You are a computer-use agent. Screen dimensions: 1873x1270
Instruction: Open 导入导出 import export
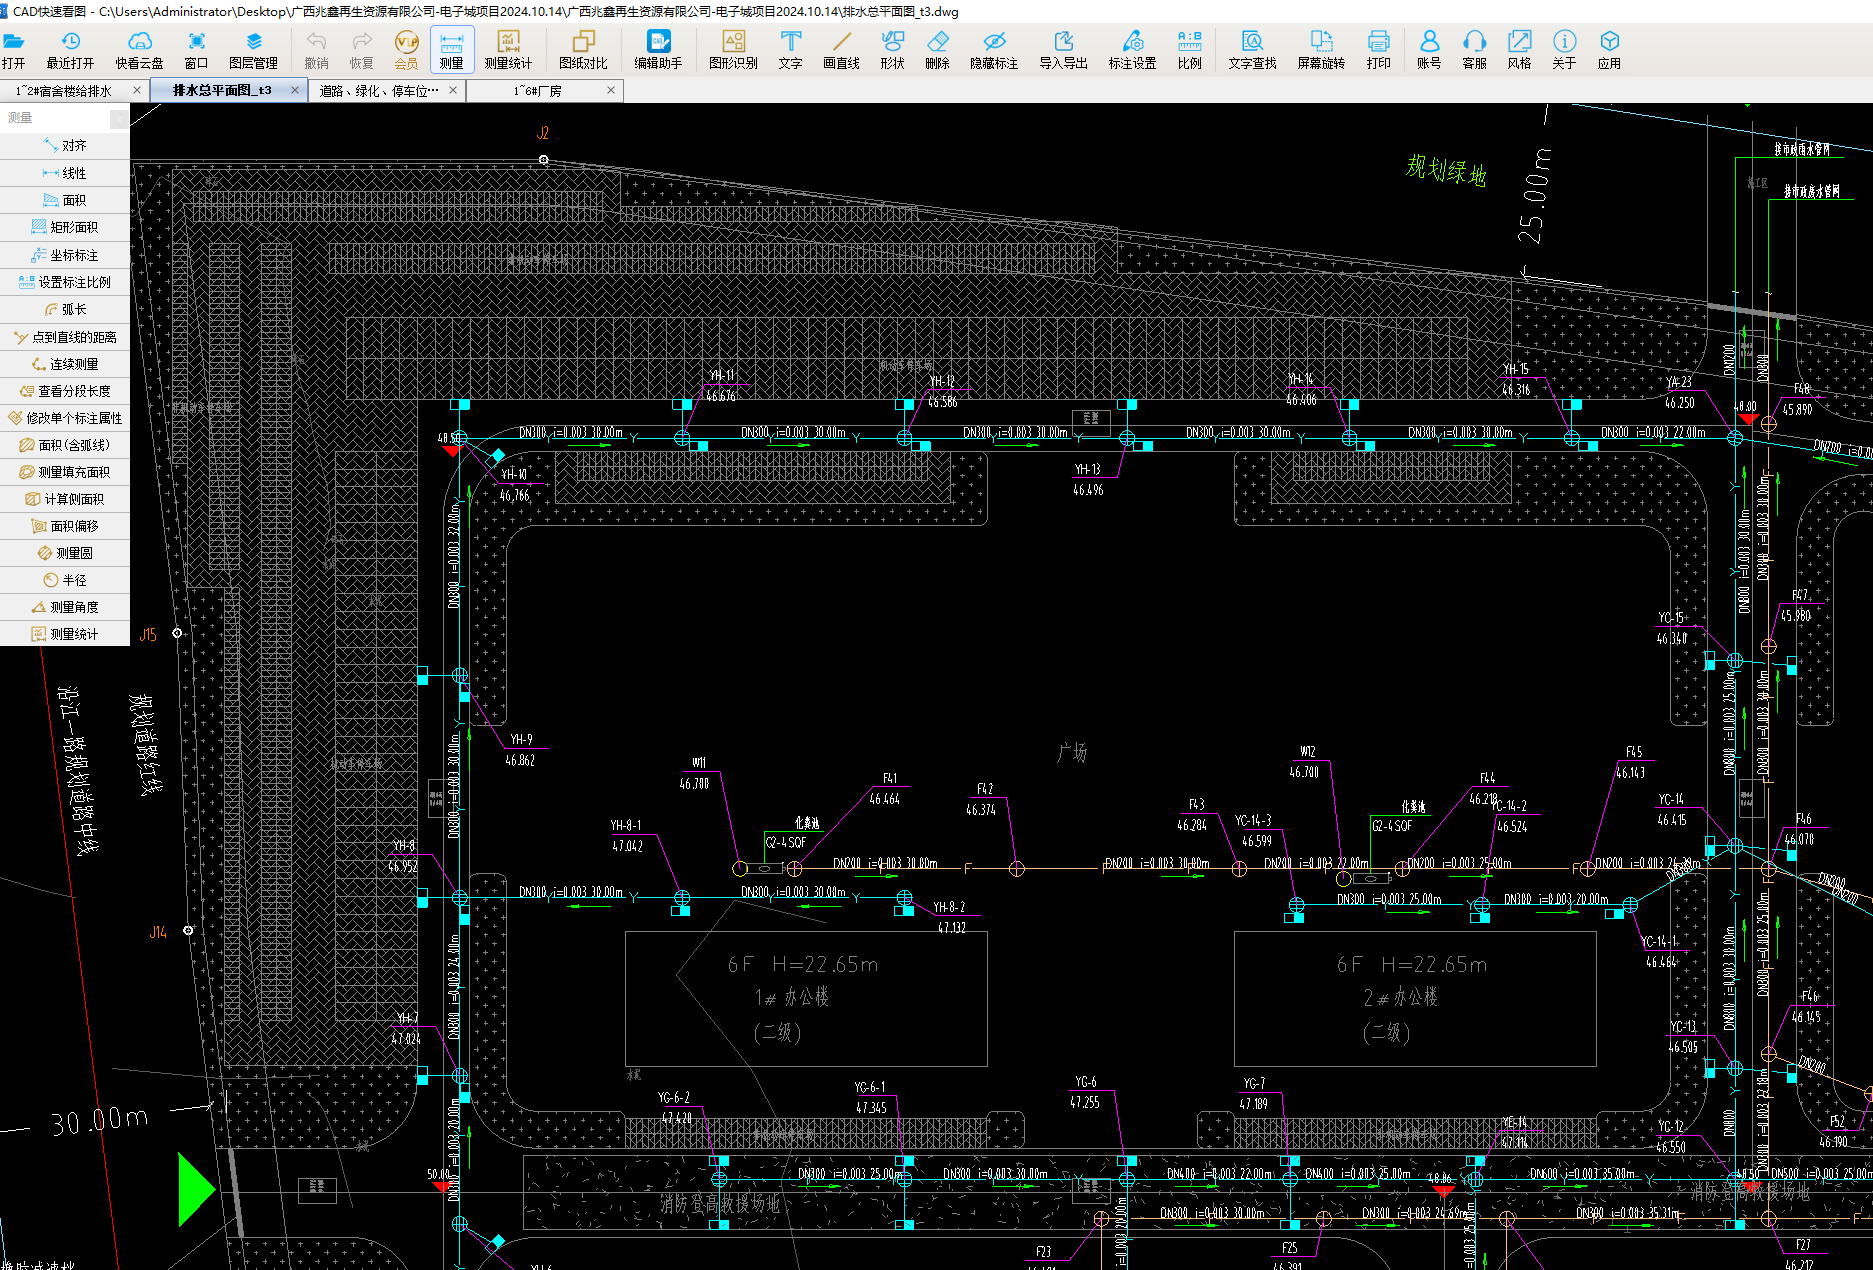click(1063, 50)
